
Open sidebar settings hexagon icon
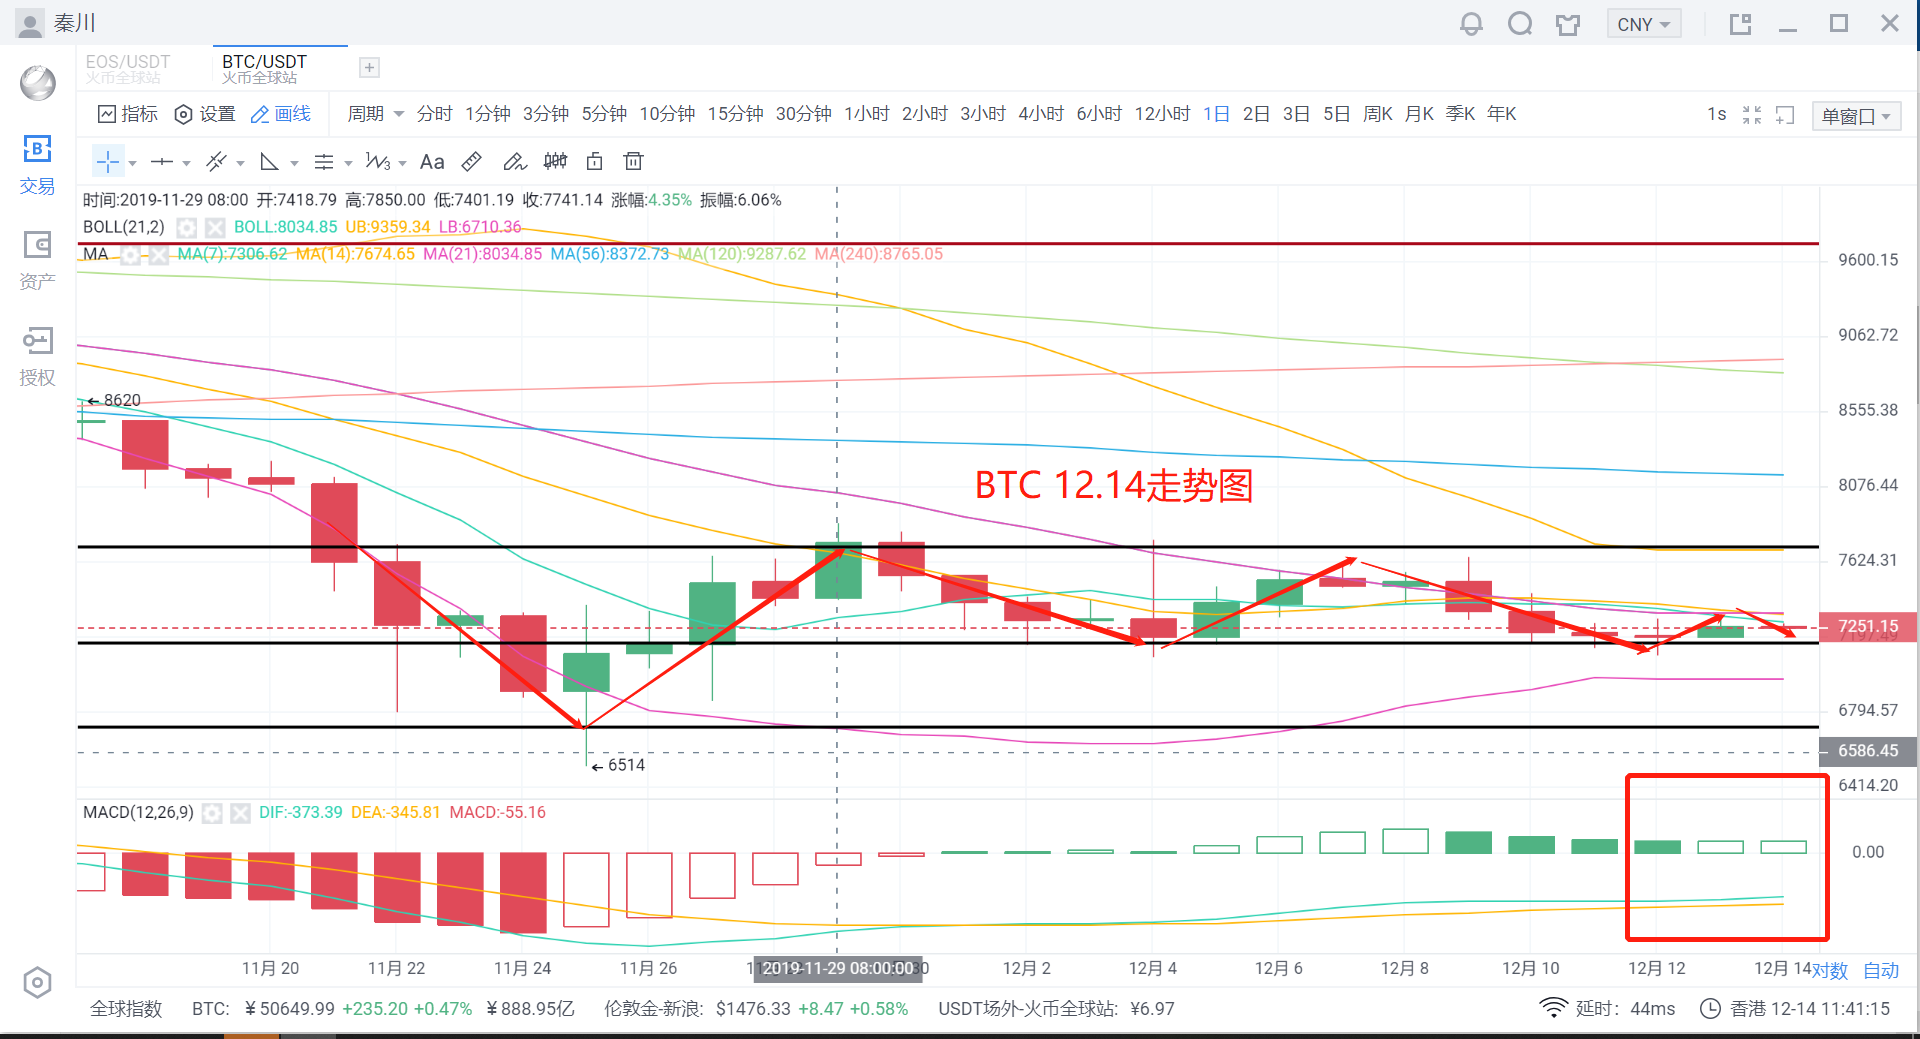[x=37, y=983]
